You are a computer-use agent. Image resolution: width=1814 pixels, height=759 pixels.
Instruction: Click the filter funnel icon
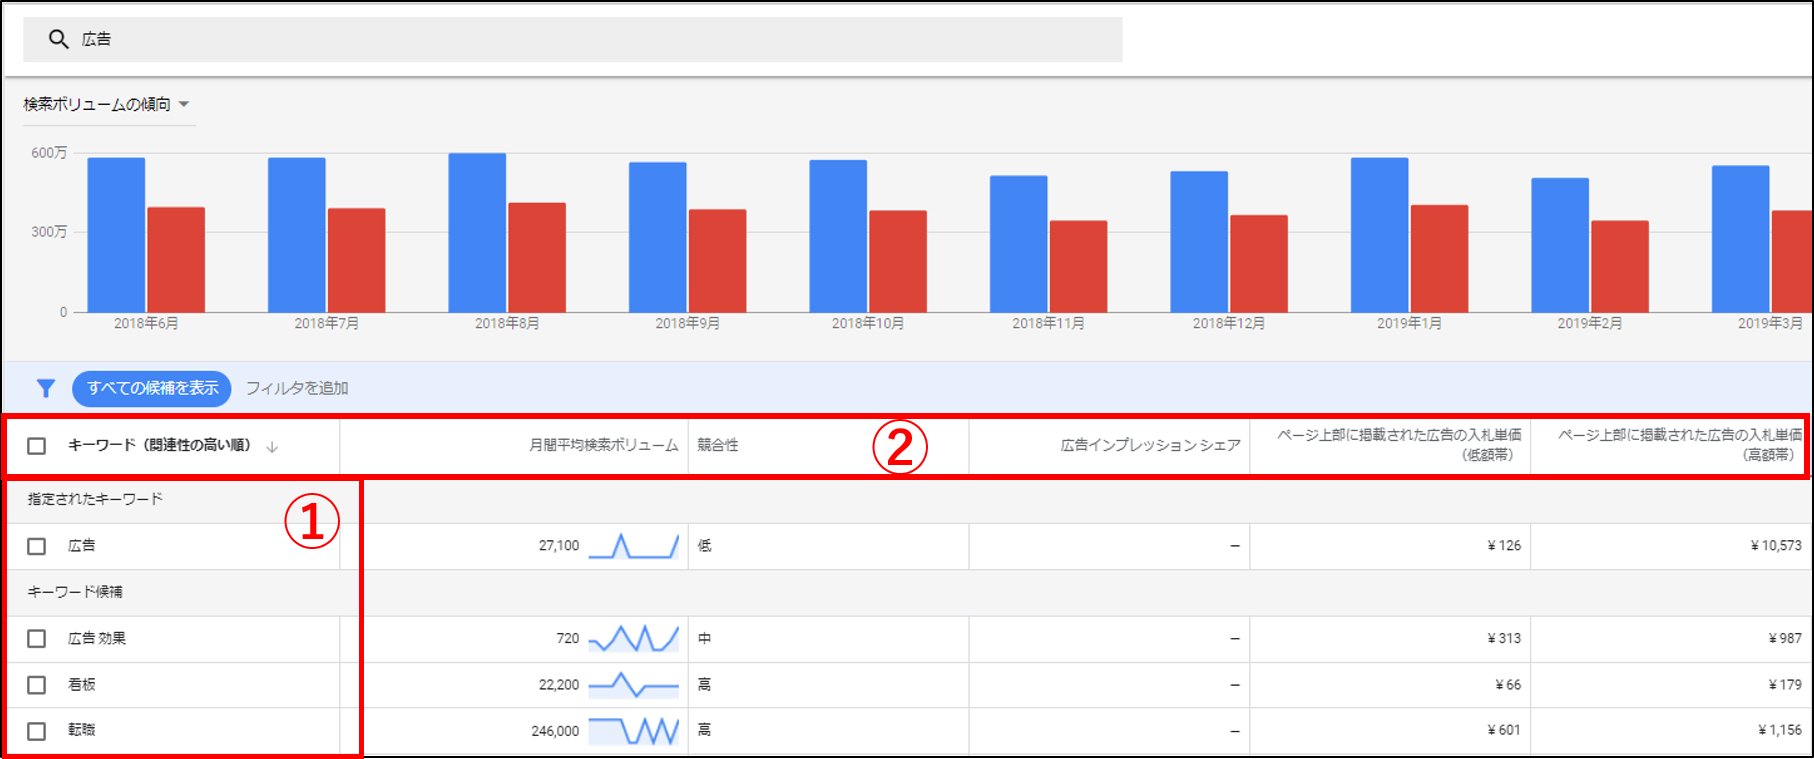(46, 388)
